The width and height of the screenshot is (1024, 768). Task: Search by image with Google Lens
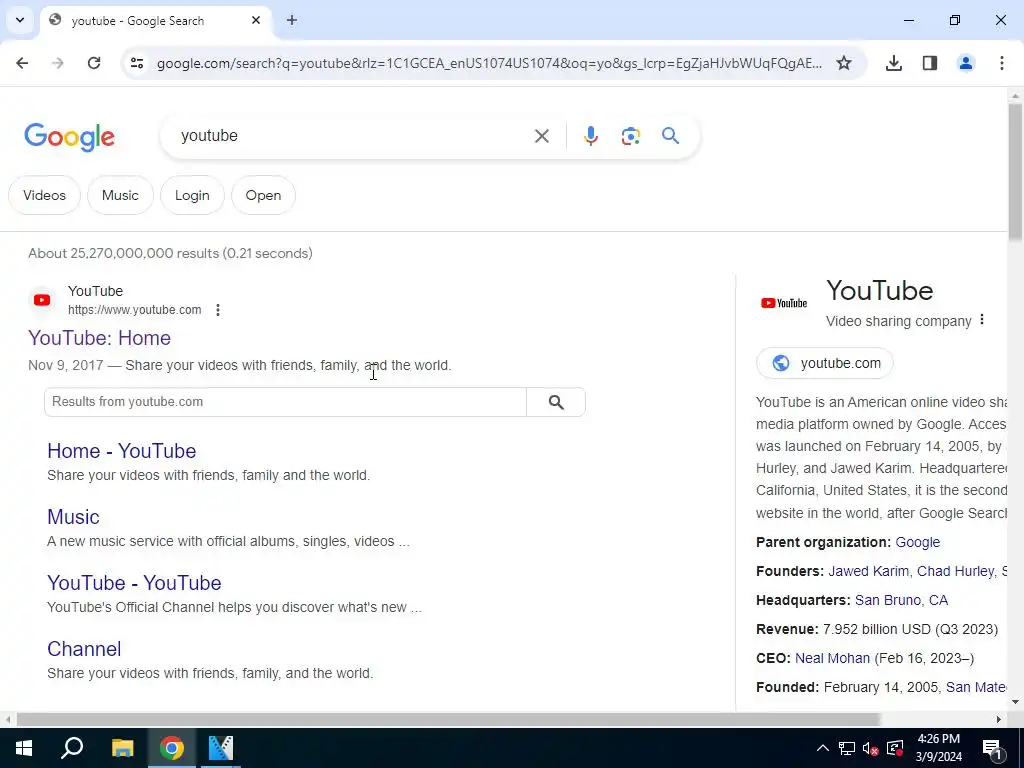click(x=630, y=136)
